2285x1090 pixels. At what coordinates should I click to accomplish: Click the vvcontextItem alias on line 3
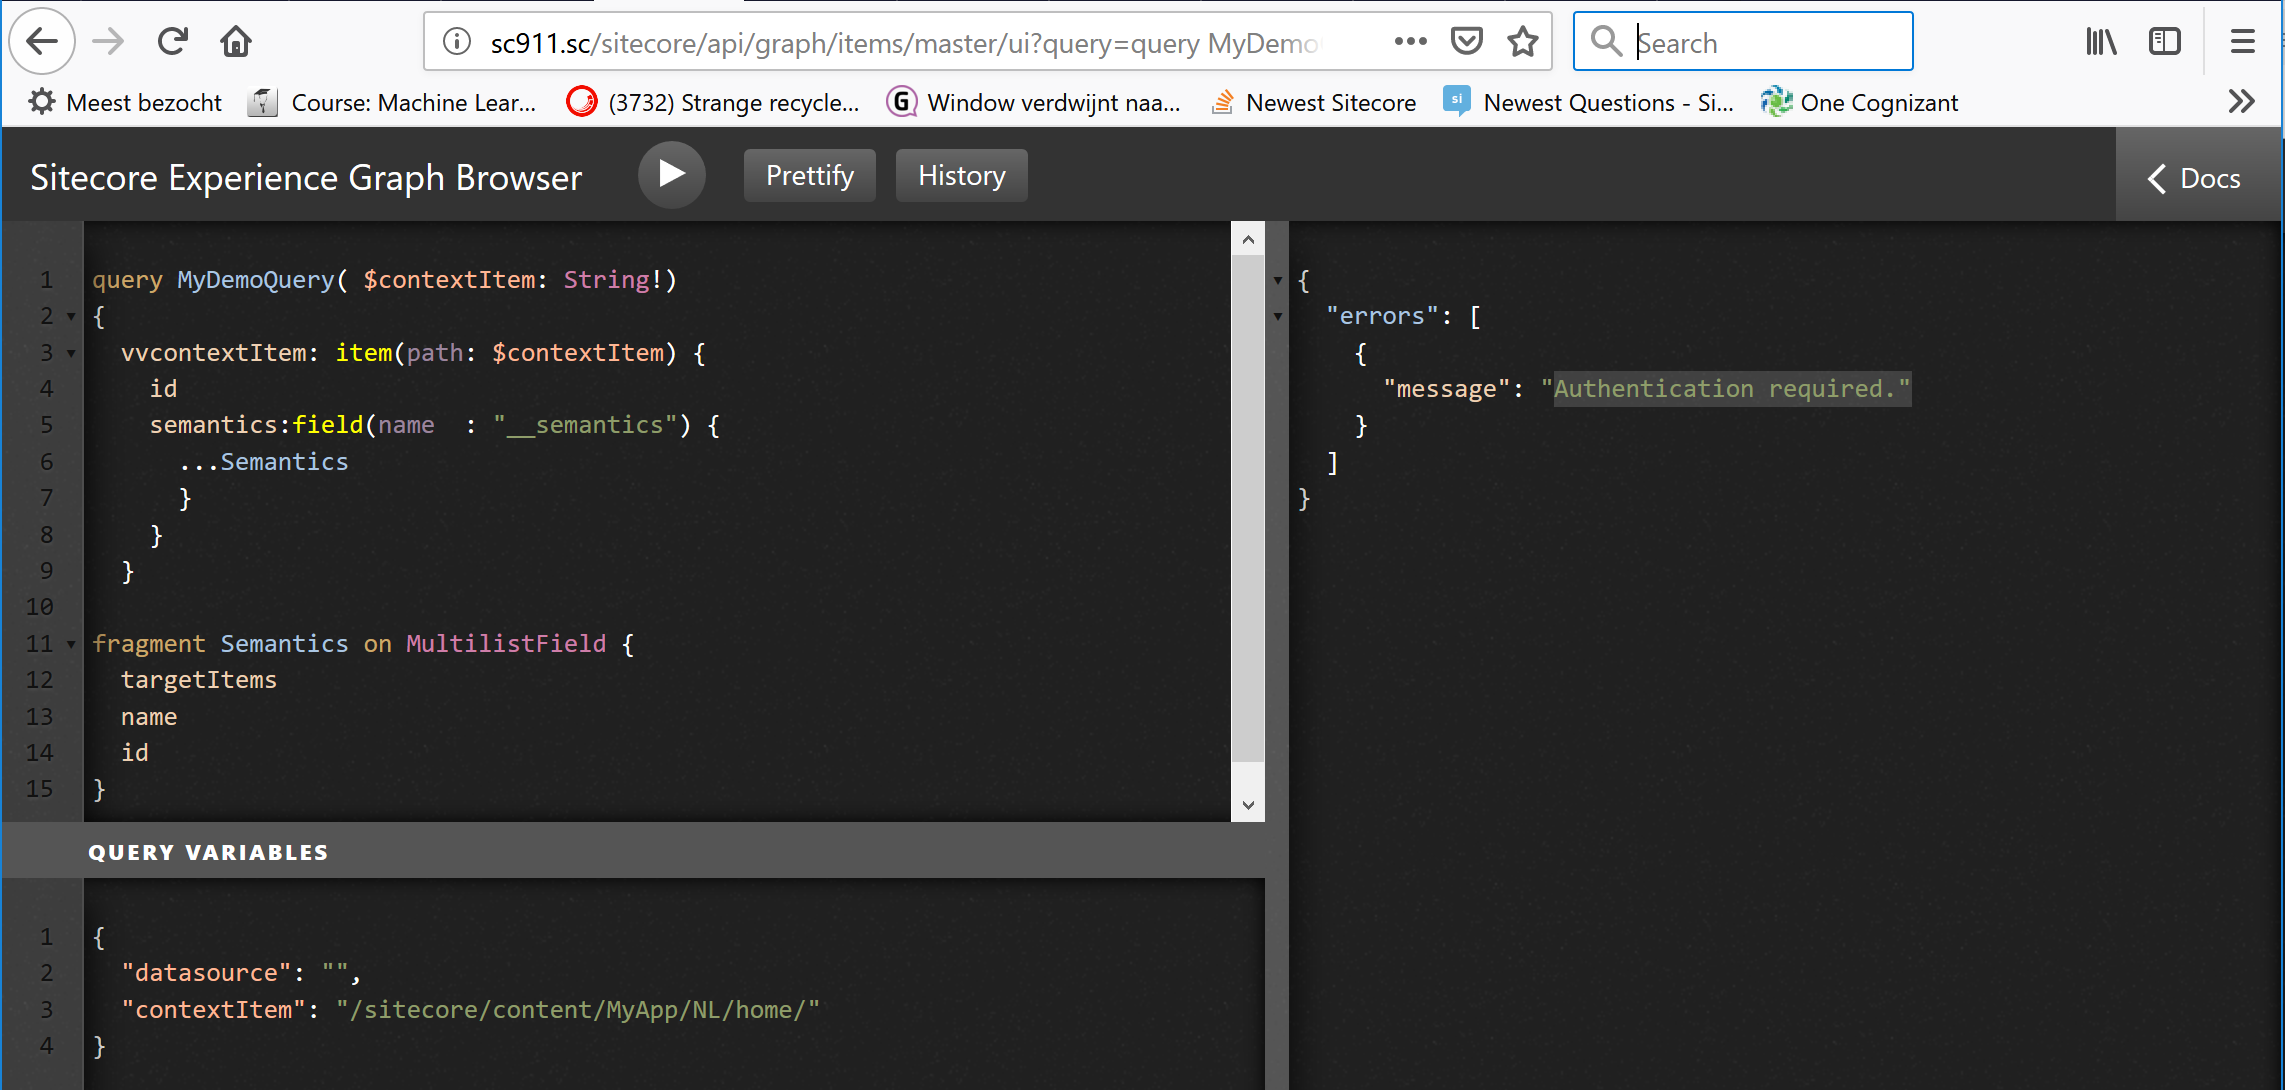(213, 353)
